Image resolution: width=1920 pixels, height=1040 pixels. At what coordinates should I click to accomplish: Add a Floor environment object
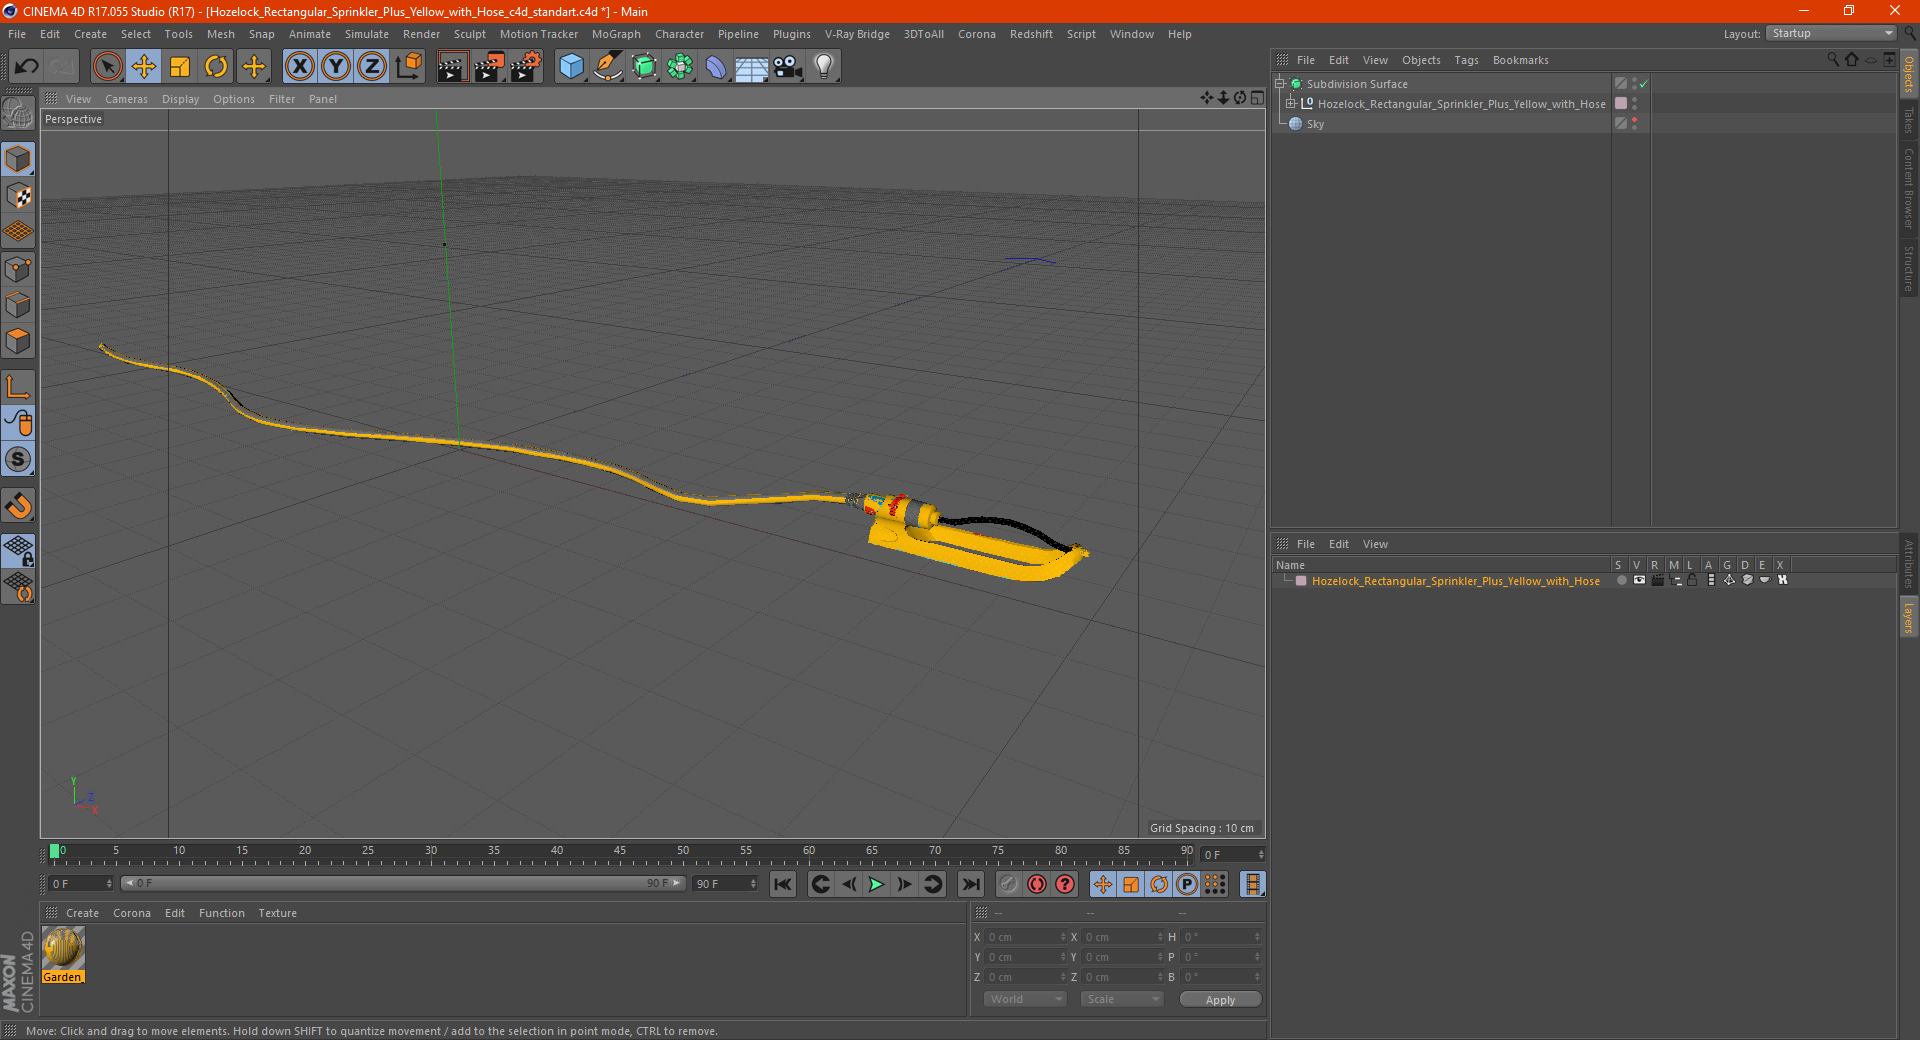point(751,67)
